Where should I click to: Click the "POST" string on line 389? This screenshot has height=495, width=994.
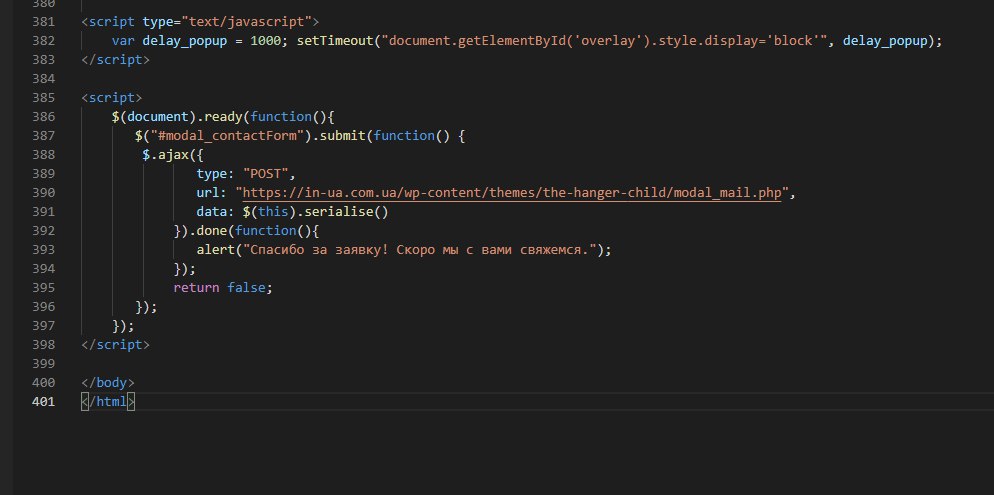(x=266, y=174)
